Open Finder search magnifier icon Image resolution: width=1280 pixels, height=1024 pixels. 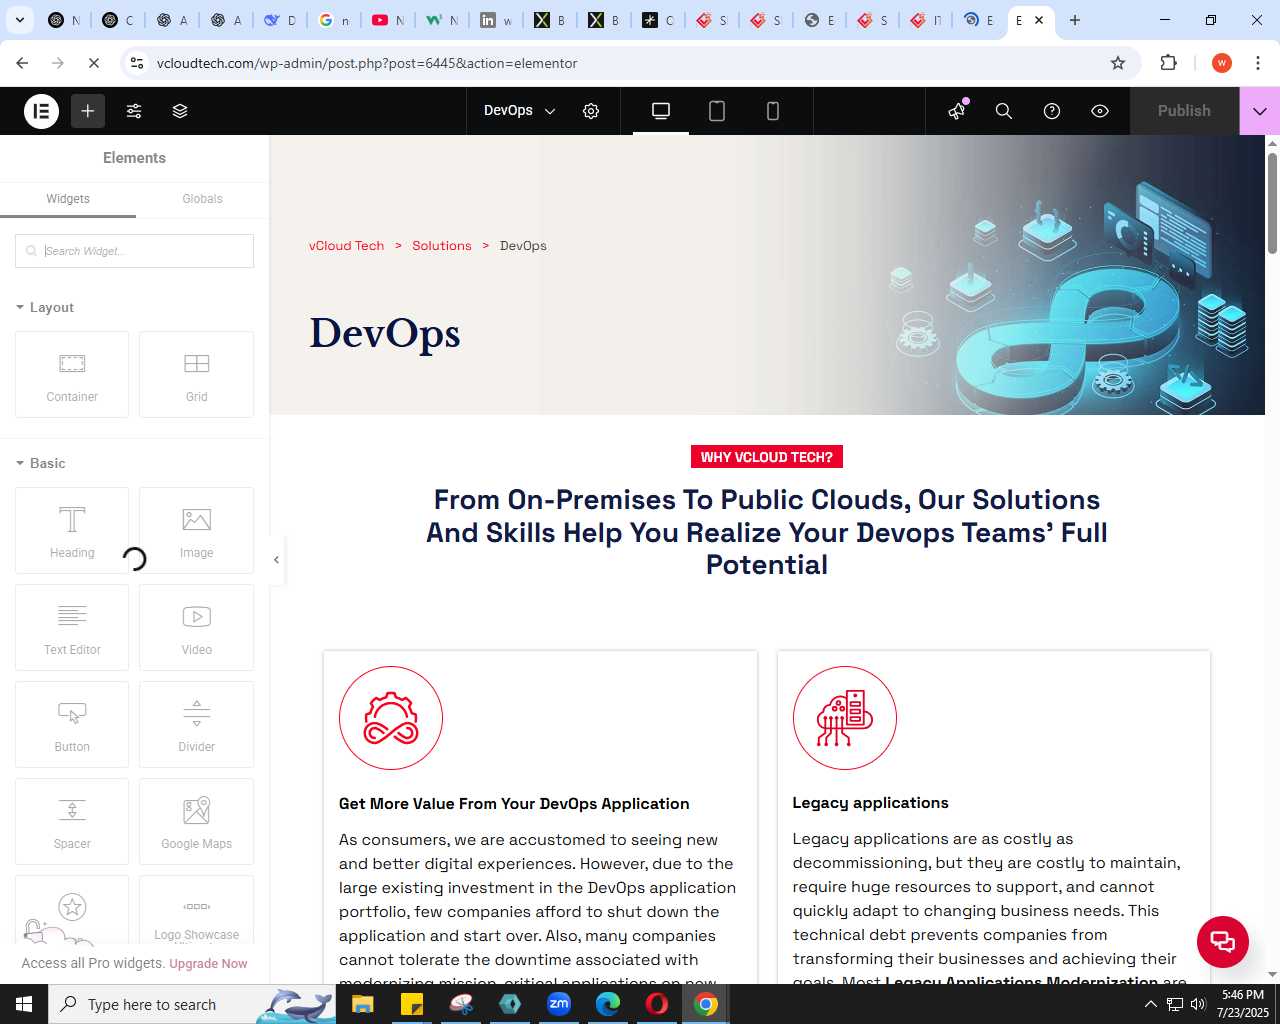click(x=1004, y=111)
